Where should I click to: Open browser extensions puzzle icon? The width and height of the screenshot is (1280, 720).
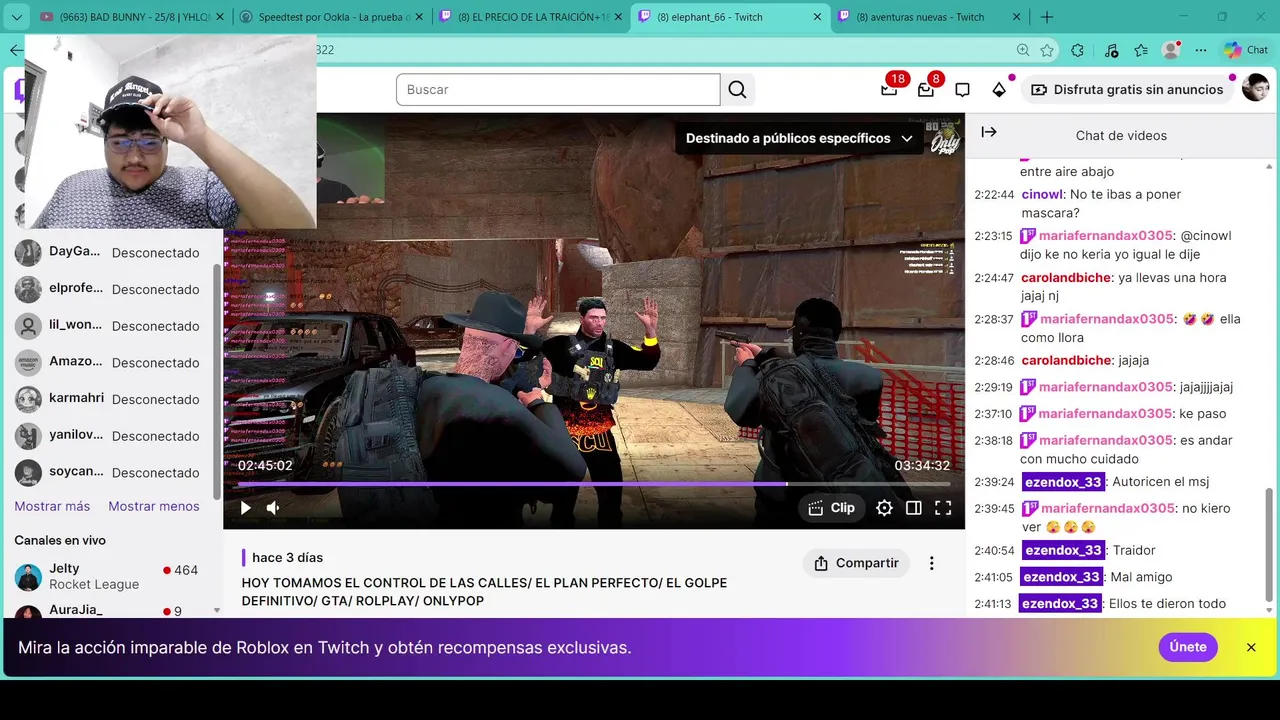point(1077,50)
